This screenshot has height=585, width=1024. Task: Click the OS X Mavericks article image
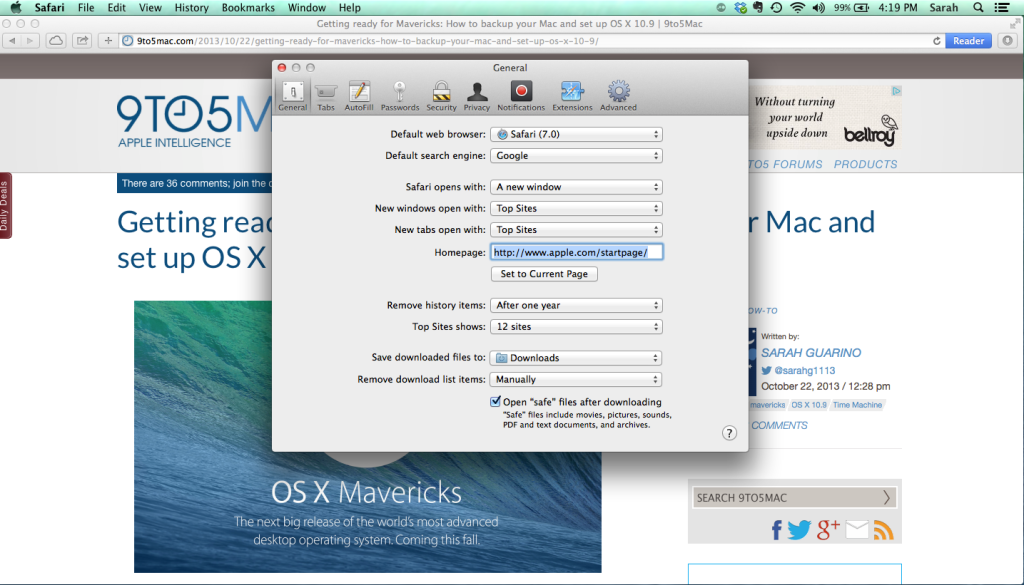[x=368, y=436]
